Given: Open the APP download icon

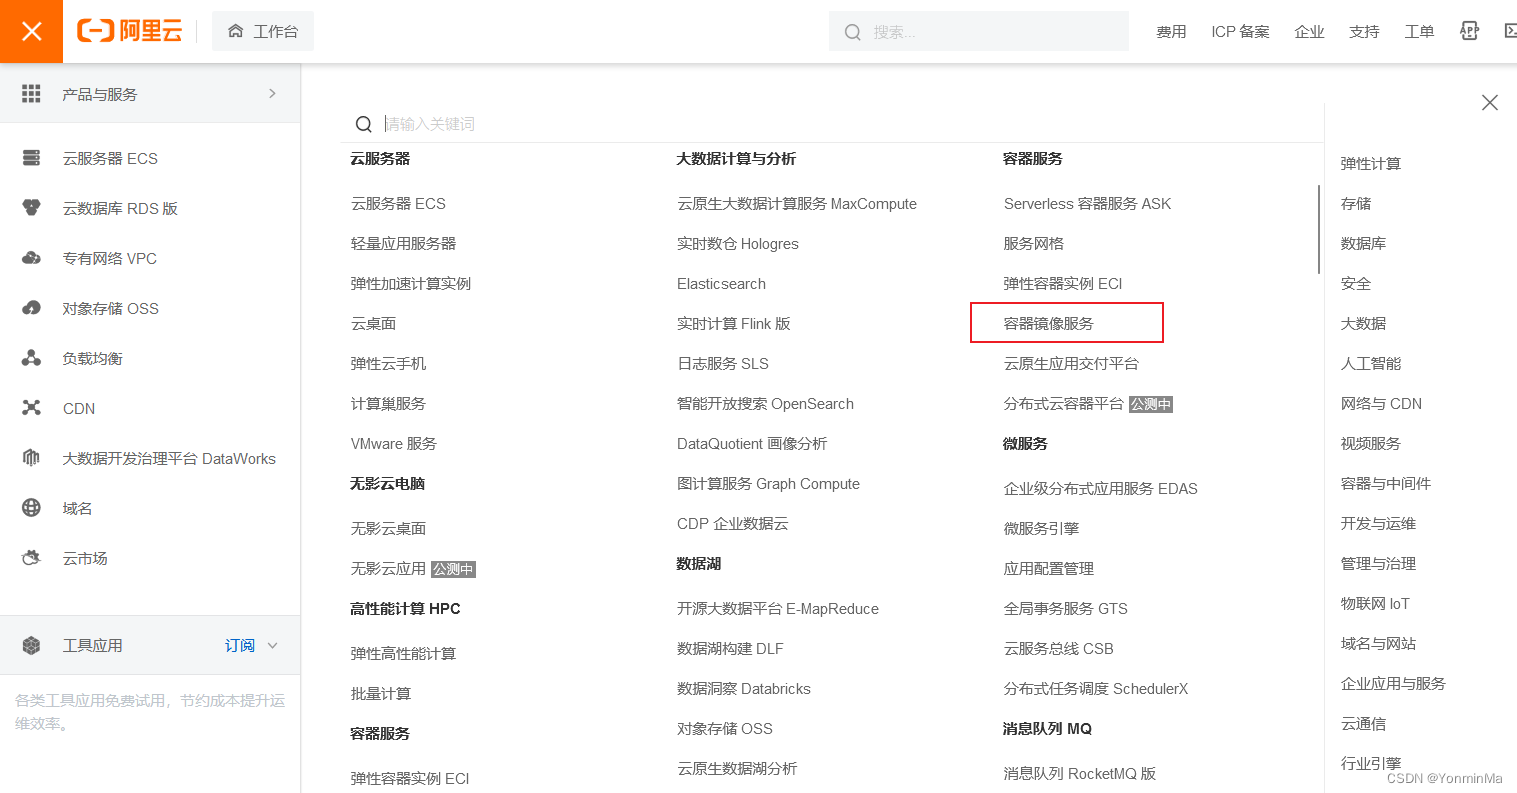Looking at the screenshot, I should (x=1469, y=31).
